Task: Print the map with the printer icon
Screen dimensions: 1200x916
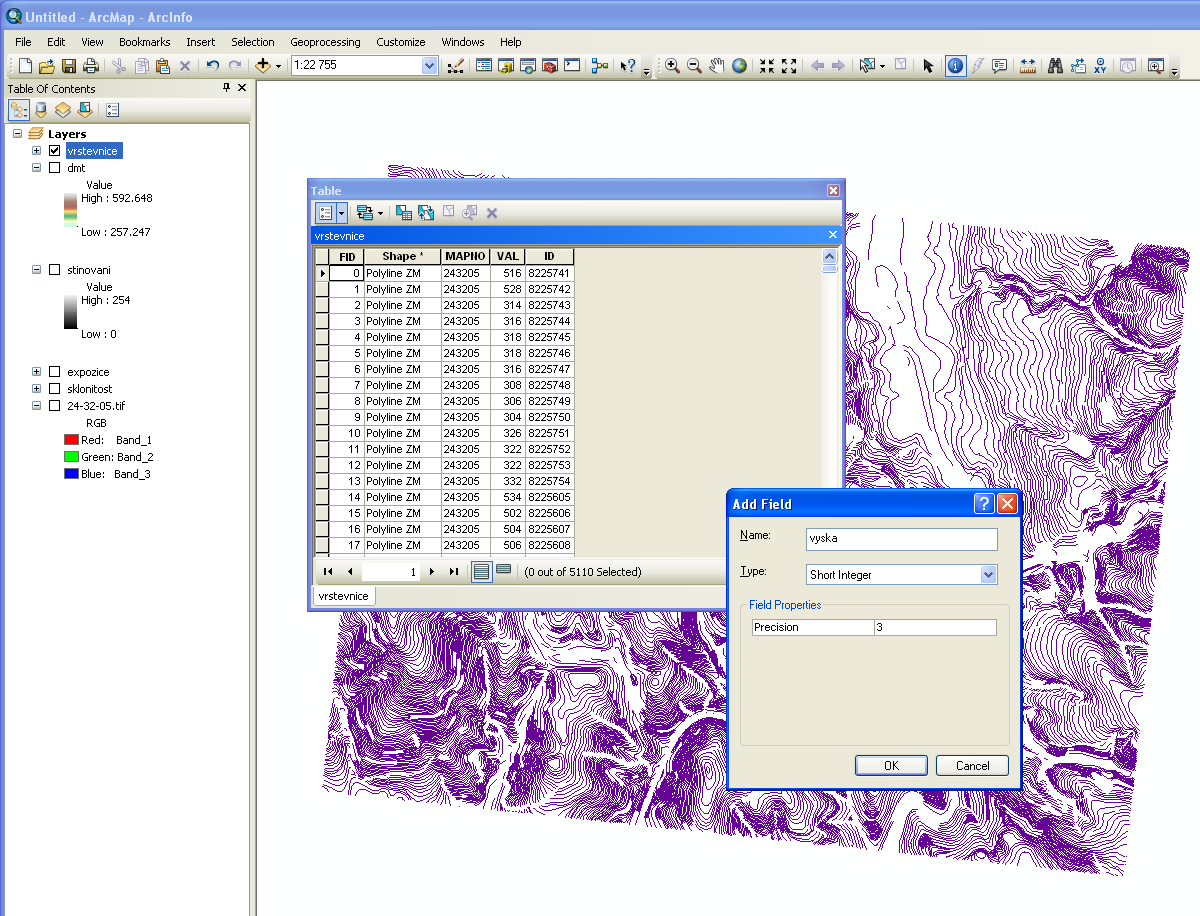Action: click(91, 66)
